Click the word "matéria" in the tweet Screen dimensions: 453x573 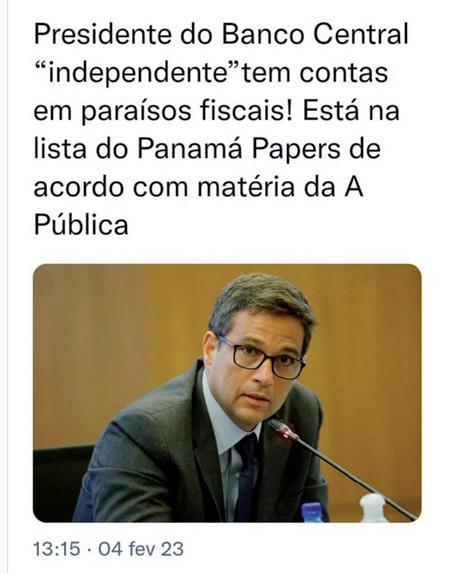pos(246,187)
